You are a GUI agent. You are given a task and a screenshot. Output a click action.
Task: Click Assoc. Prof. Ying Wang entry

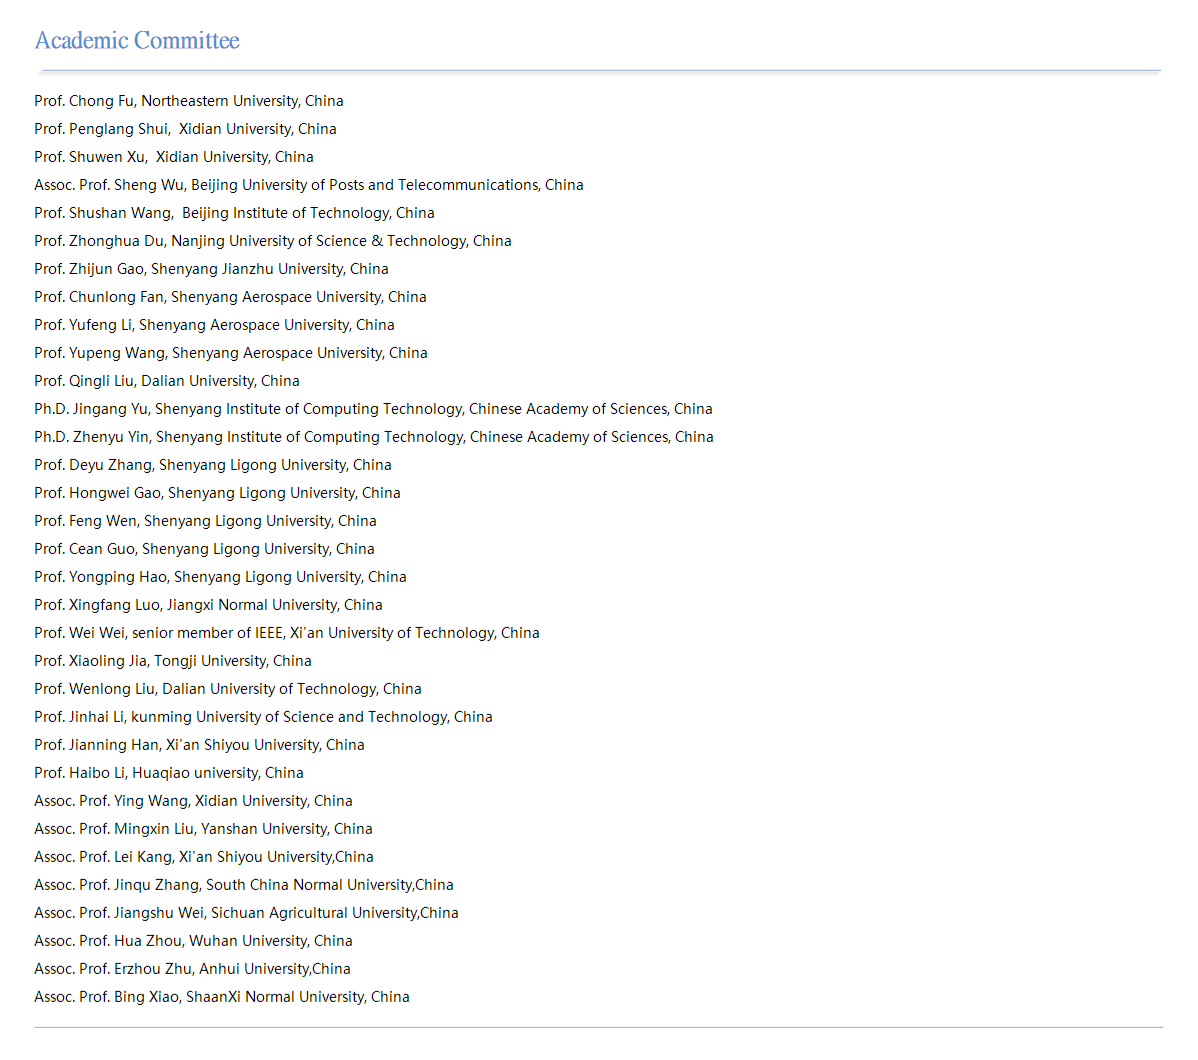(193, 802)
